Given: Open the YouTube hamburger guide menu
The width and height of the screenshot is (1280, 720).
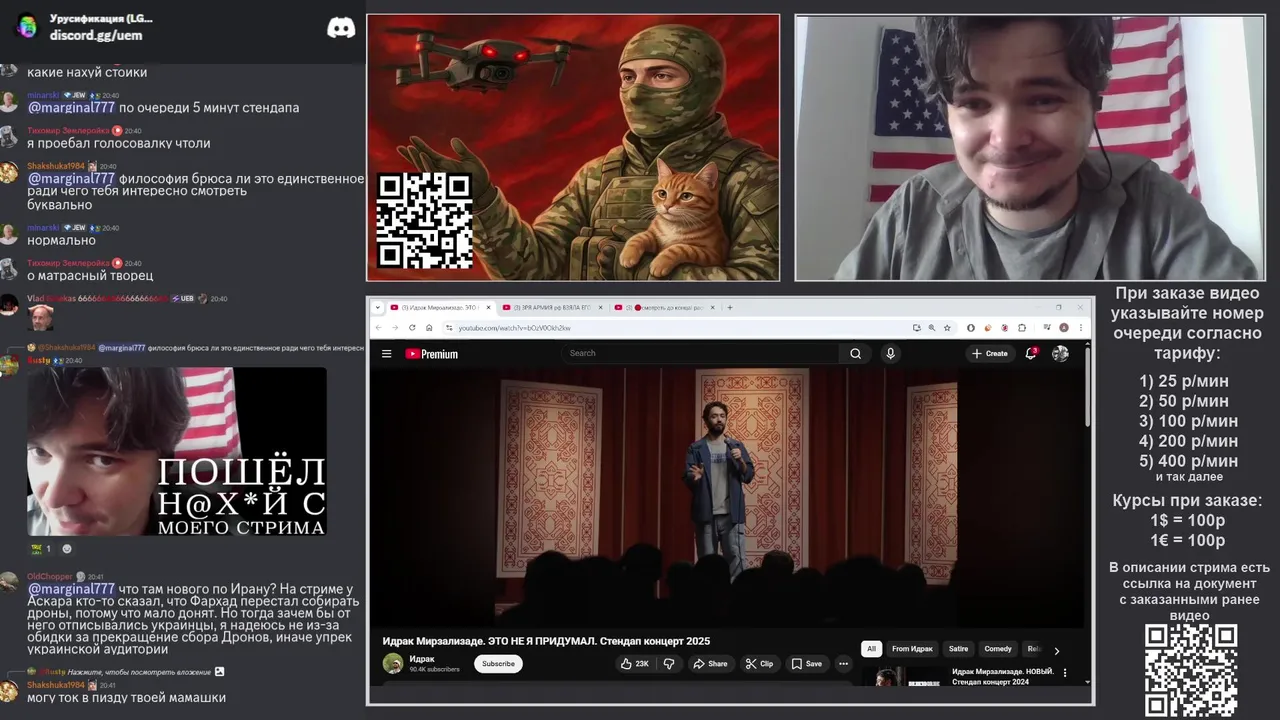Looking at the screenshot, I should click(x=386, y=353).
